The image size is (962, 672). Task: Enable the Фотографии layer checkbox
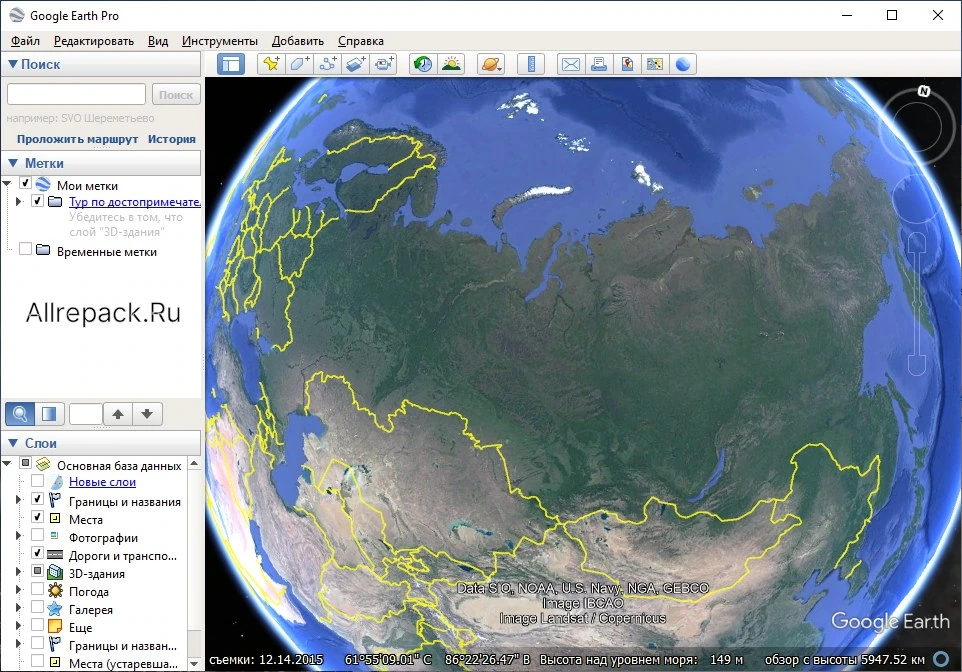pyautogui.click(x=37, y=535)
